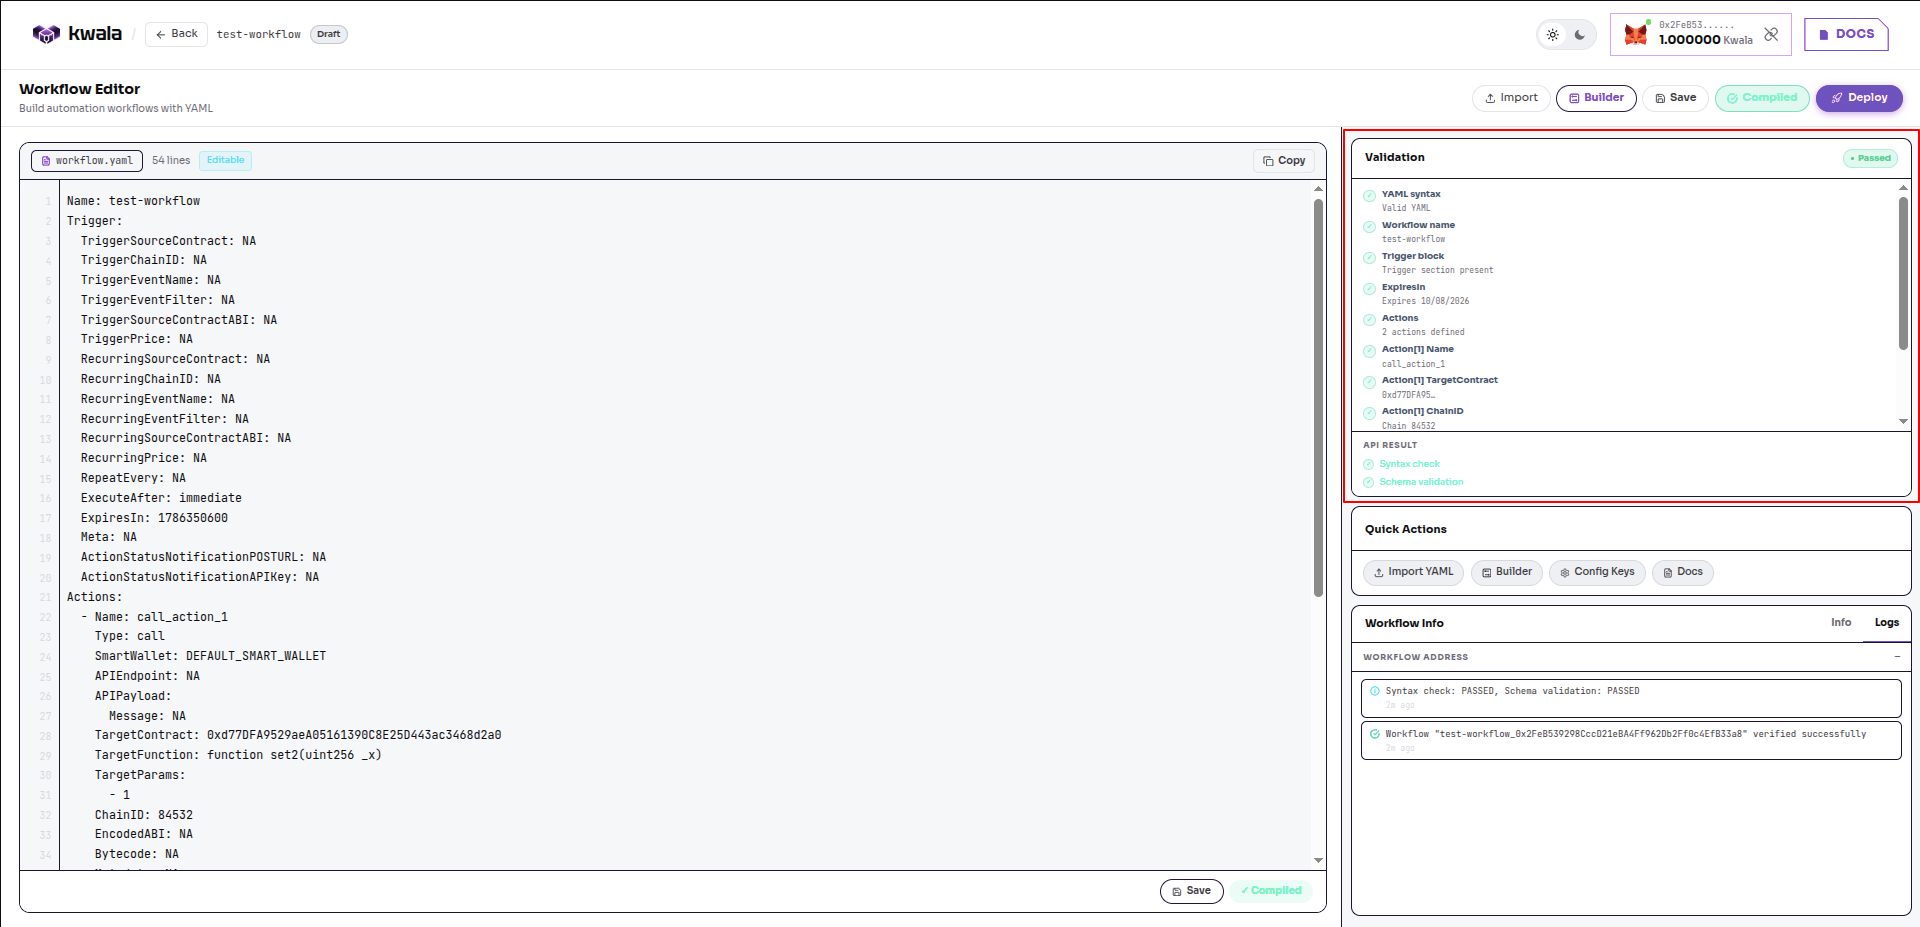Viewport: 1920px width, 927px height.
Task: Click check icon on verified successfully log
Action: pos(1375,734)
